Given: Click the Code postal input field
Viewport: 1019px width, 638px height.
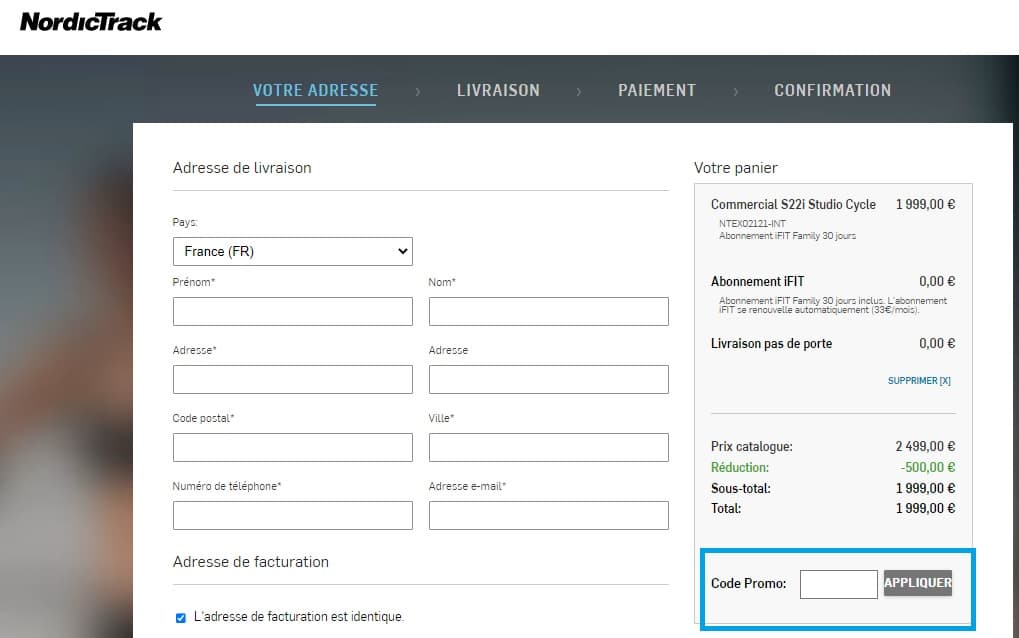Looking at the screenshot, I should [x=292, y=447].
